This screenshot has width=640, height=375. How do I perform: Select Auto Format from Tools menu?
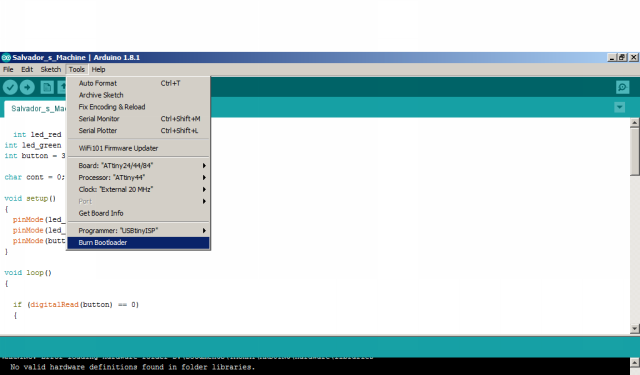[138, 83]
